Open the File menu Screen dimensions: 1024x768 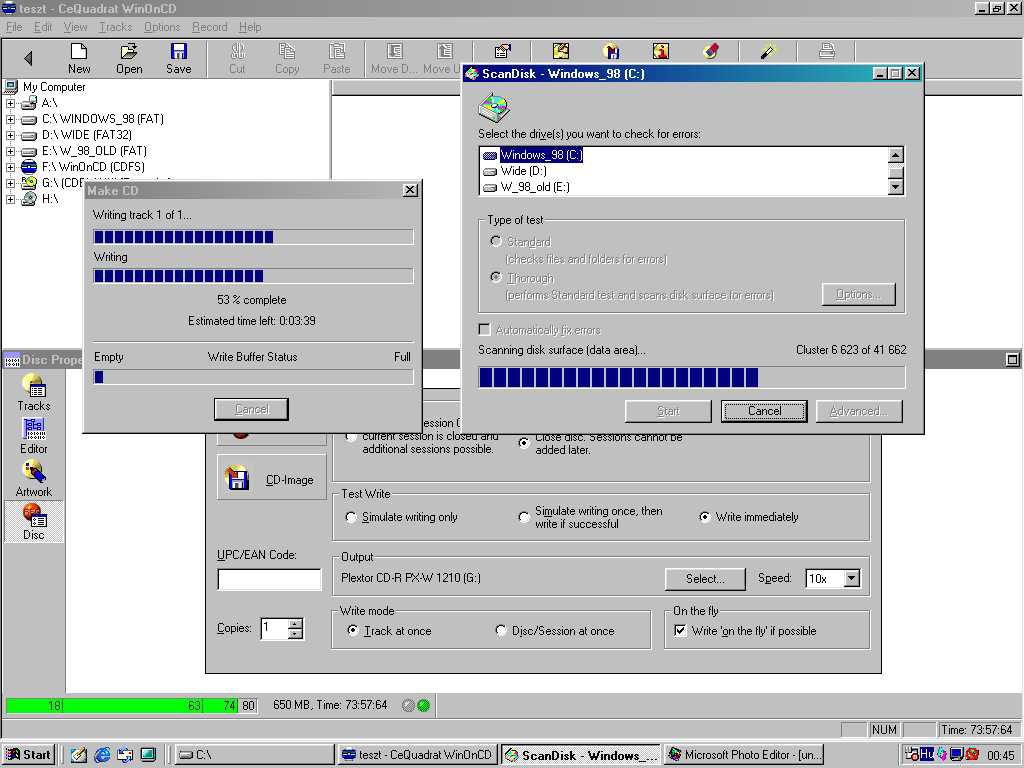point(14,27)
